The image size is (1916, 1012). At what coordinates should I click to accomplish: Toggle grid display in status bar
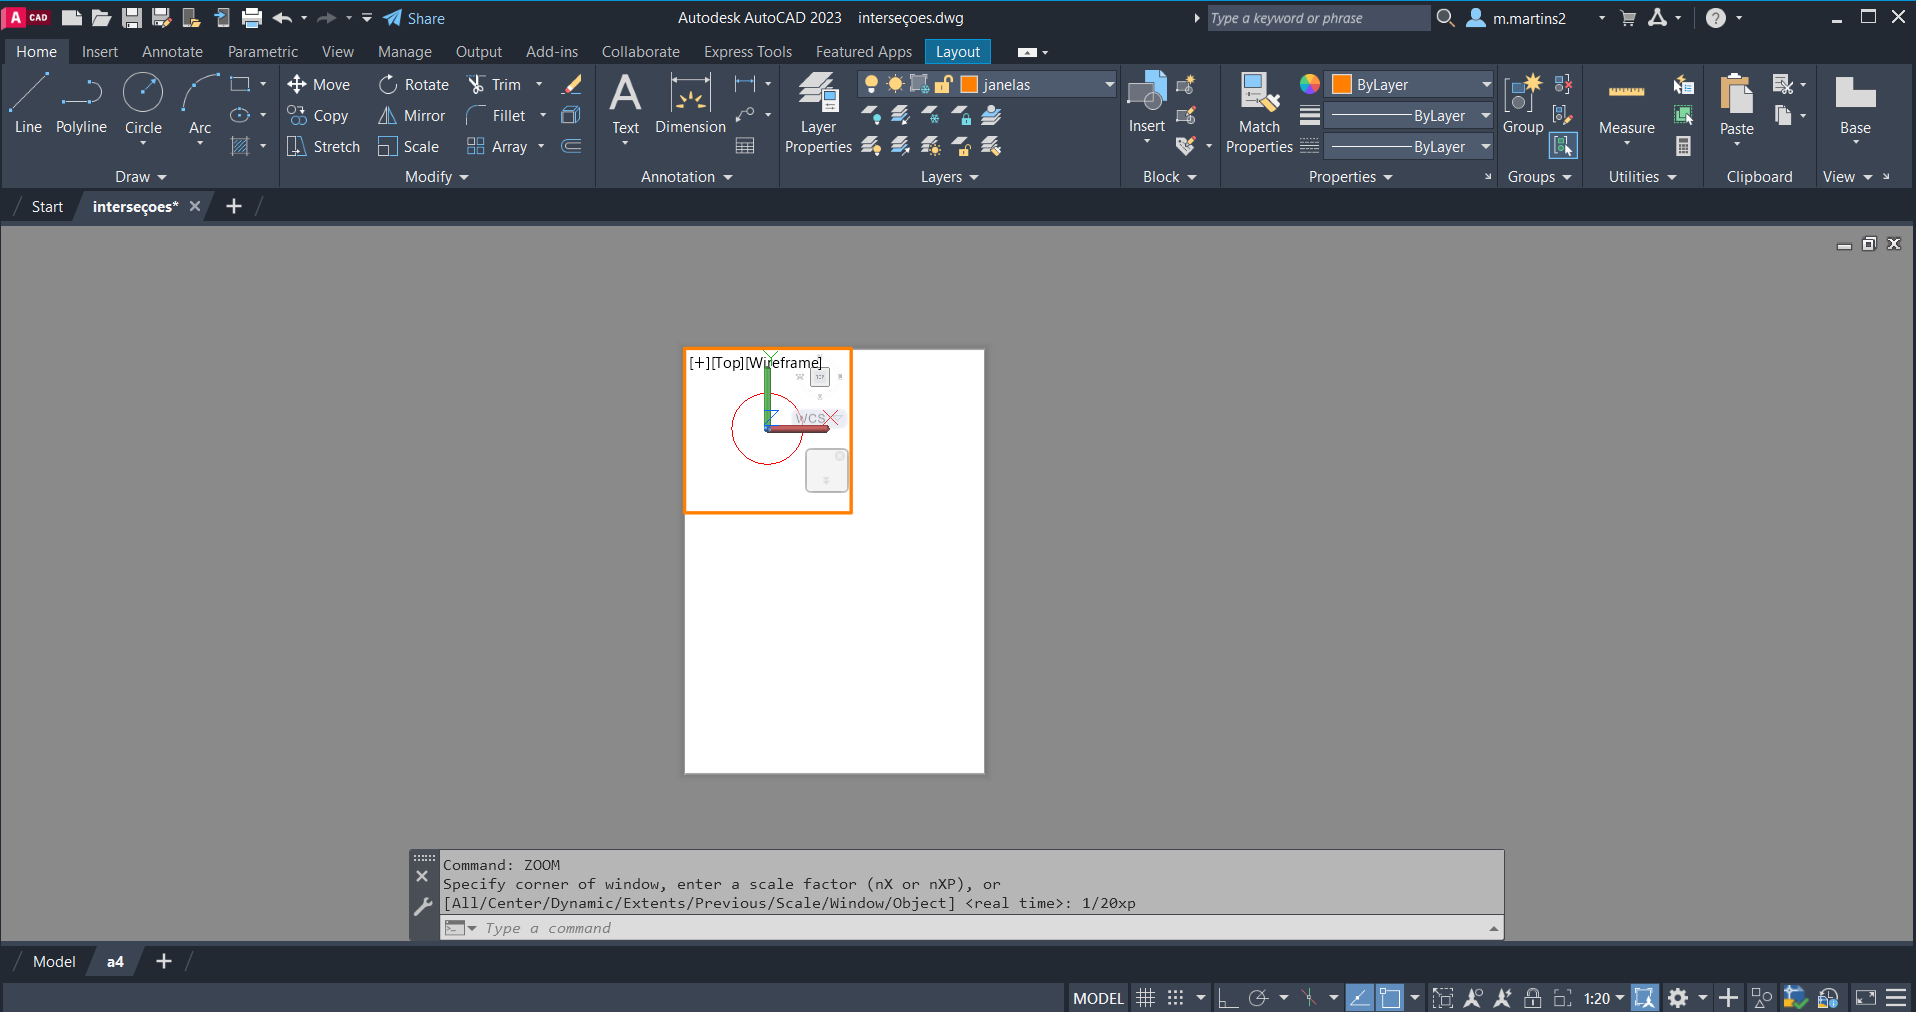pyautogui.click(x=1146, y=998)
